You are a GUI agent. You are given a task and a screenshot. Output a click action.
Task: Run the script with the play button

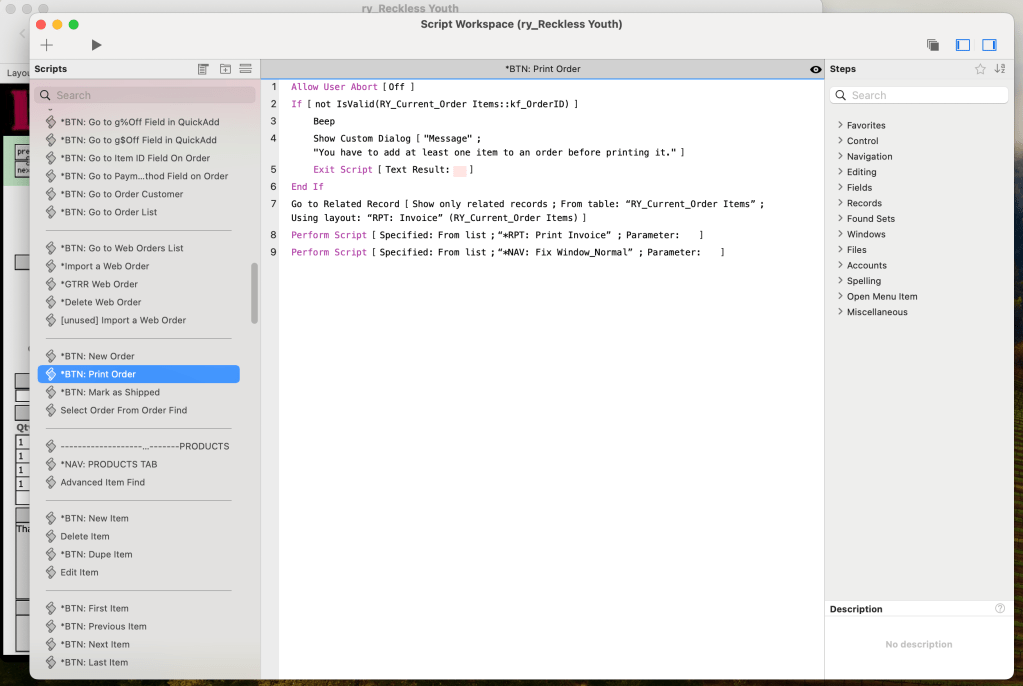[96, 45]
